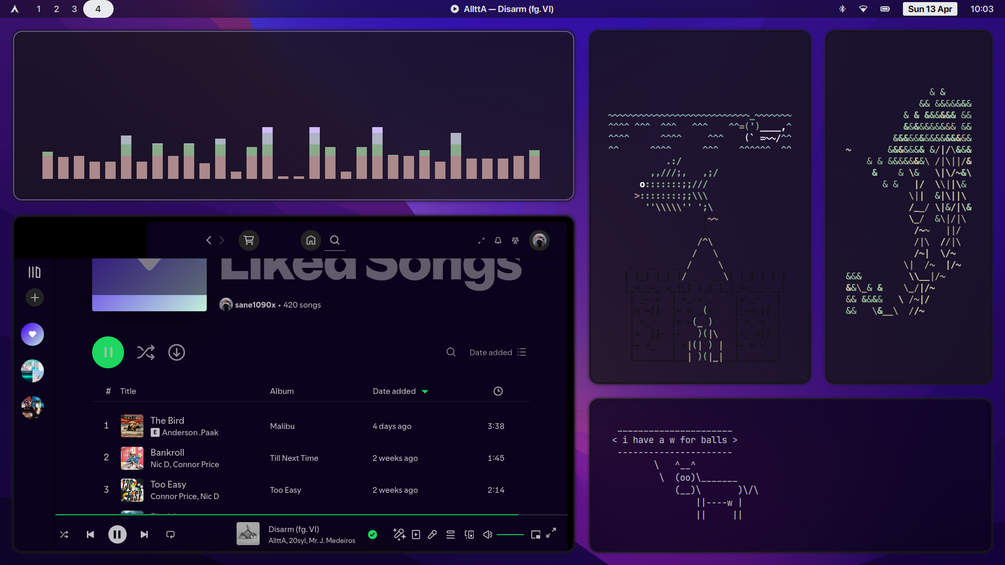Go forward with the right arrow in Spotify
1005x565 pixels.
pos(222,240)
